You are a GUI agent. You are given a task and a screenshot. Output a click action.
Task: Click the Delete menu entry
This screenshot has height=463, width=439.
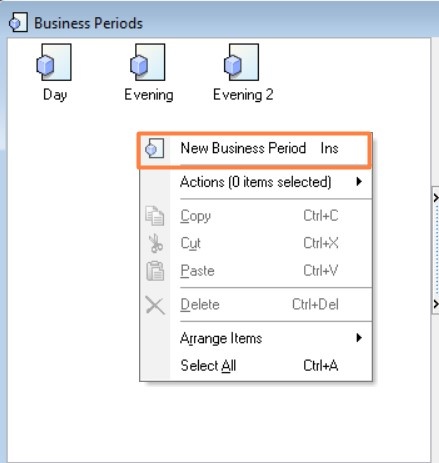[255, 305]
